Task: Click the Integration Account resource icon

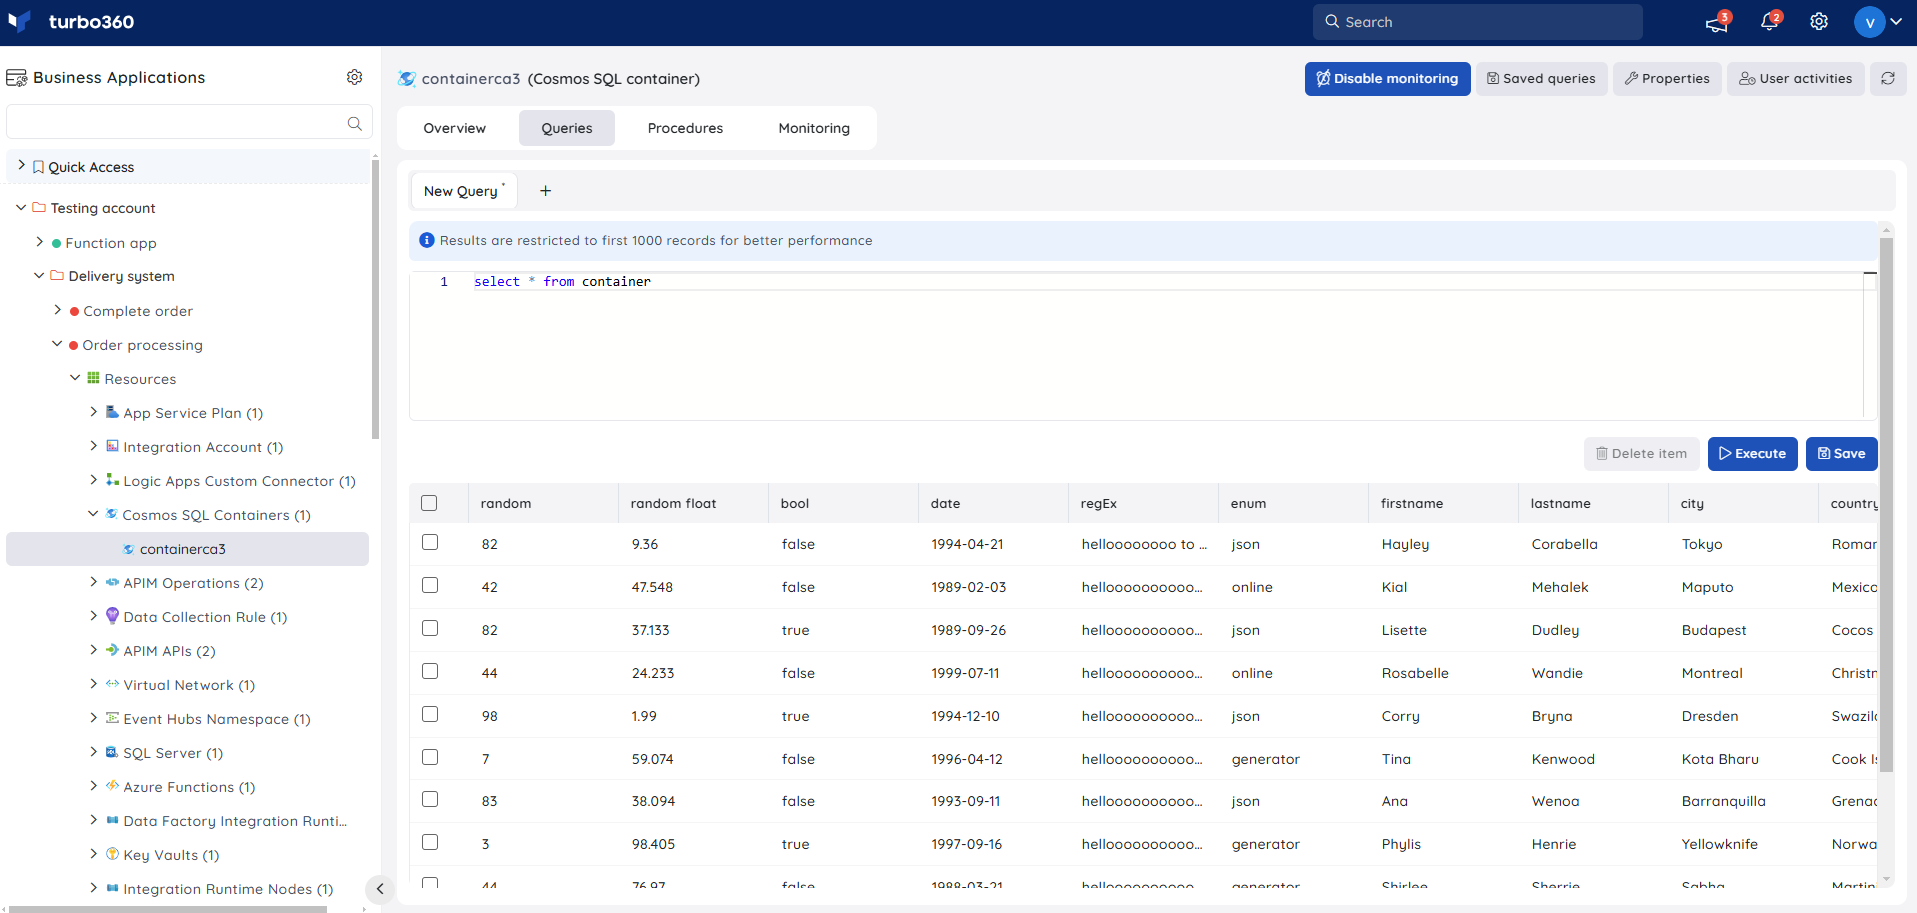Action: pyautogui.click(x=112, y=446)
